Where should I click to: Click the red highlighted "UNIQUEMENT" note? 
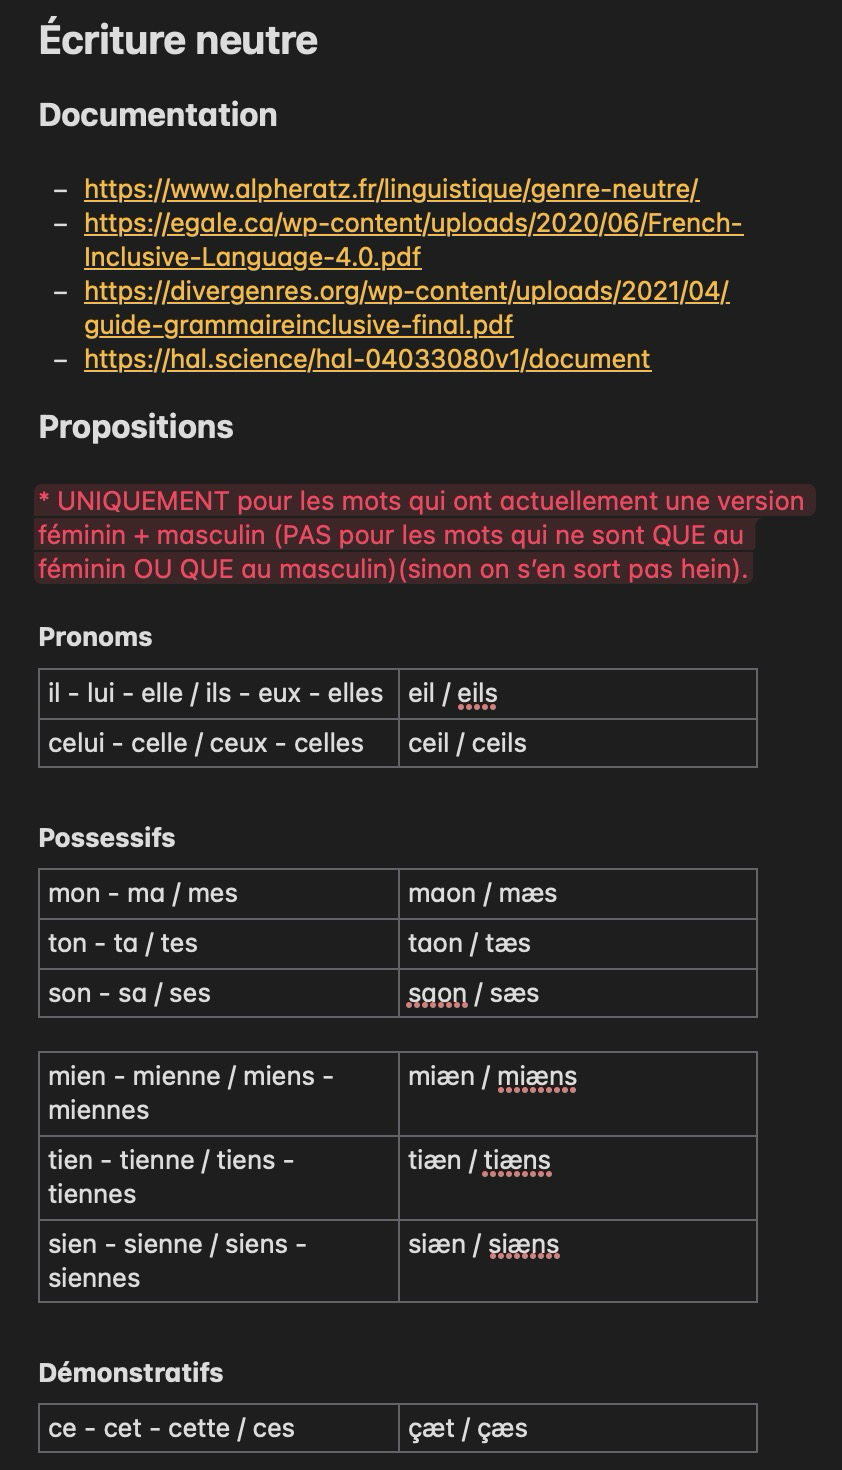(x=420, y=535)
